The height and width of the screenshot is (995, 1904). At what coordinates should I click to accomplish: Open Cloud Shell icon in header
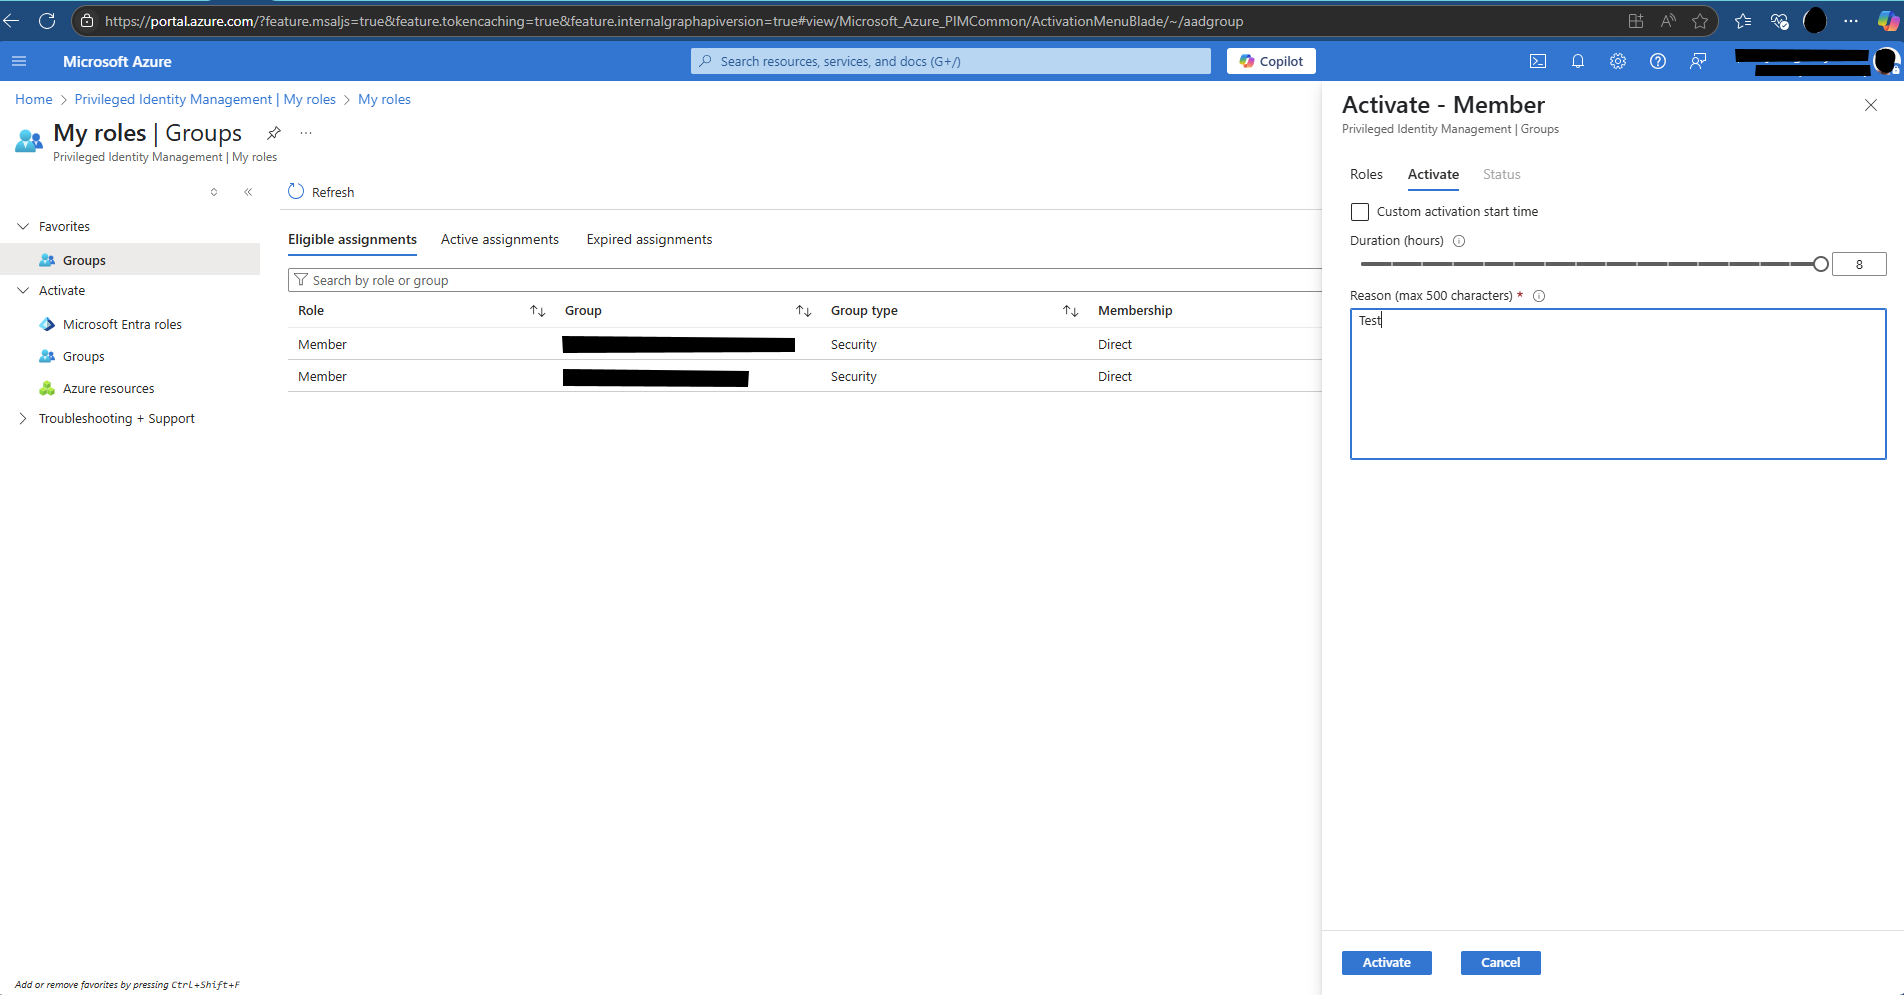tap(1538, 61)
